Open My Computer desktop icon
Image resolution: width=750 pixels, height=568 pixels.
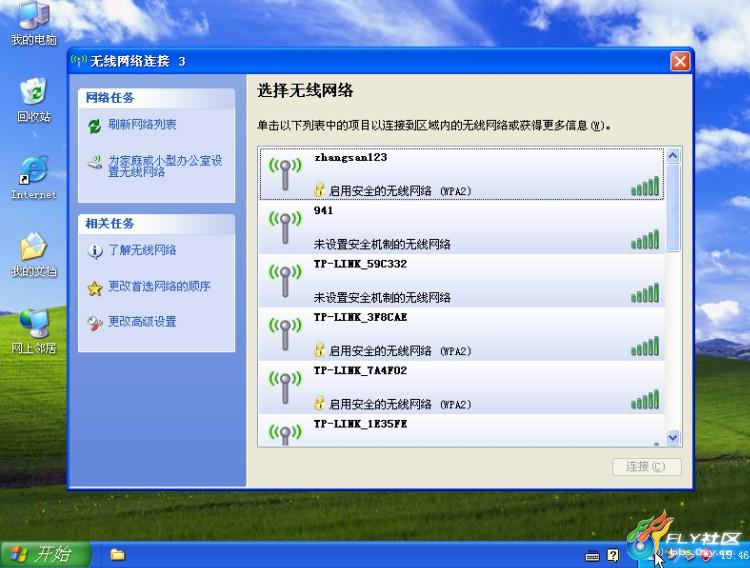pos(33,23)
